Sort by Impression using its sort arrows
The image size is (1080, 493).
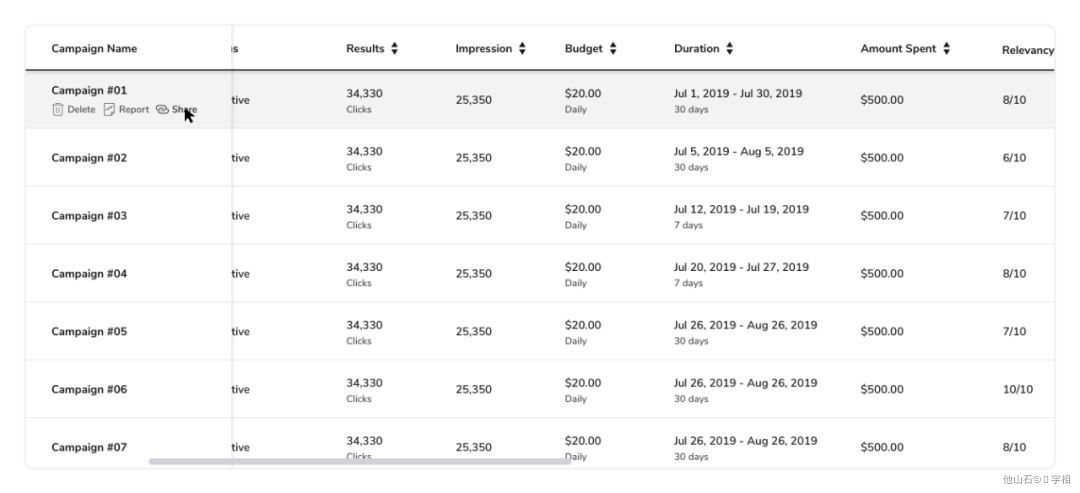click(x=522, y=48)
